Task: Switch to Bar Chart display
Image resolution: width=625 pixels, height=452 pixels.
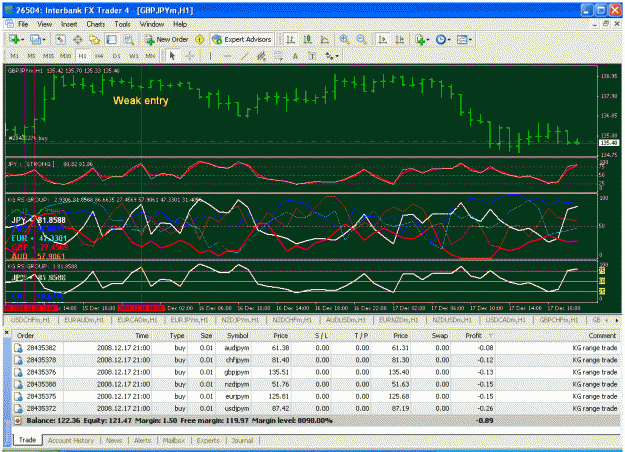Action: 291,39
